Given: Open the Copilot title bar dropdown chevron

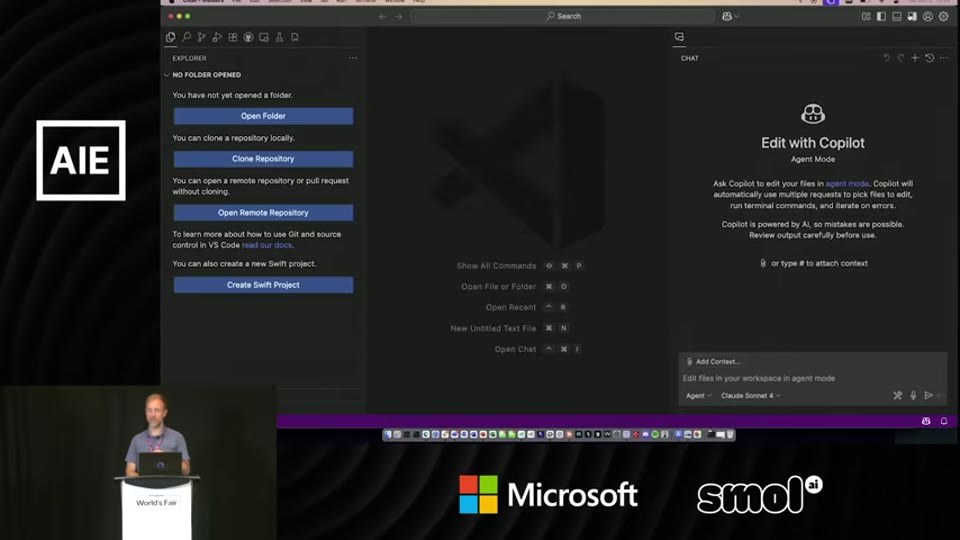Looking at the screenshot, I should tap(737, 17).
